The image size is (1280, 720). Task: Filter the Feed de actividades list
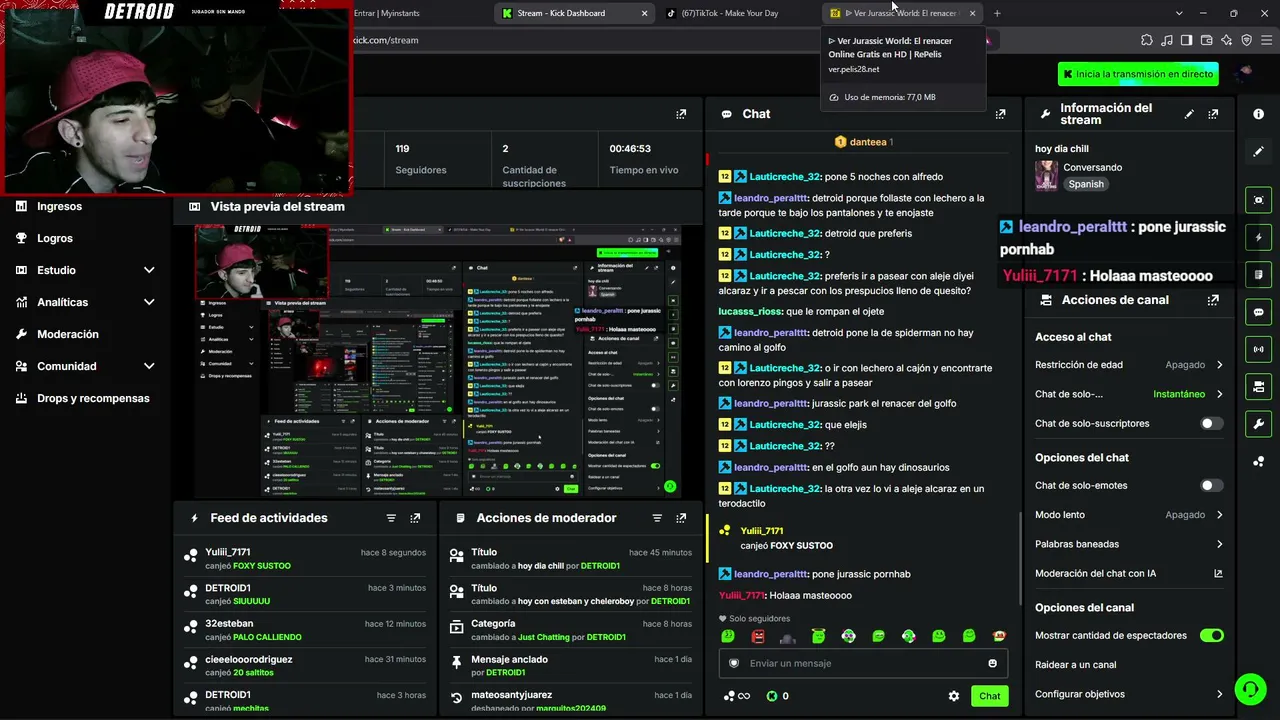[x=391, y=518]
